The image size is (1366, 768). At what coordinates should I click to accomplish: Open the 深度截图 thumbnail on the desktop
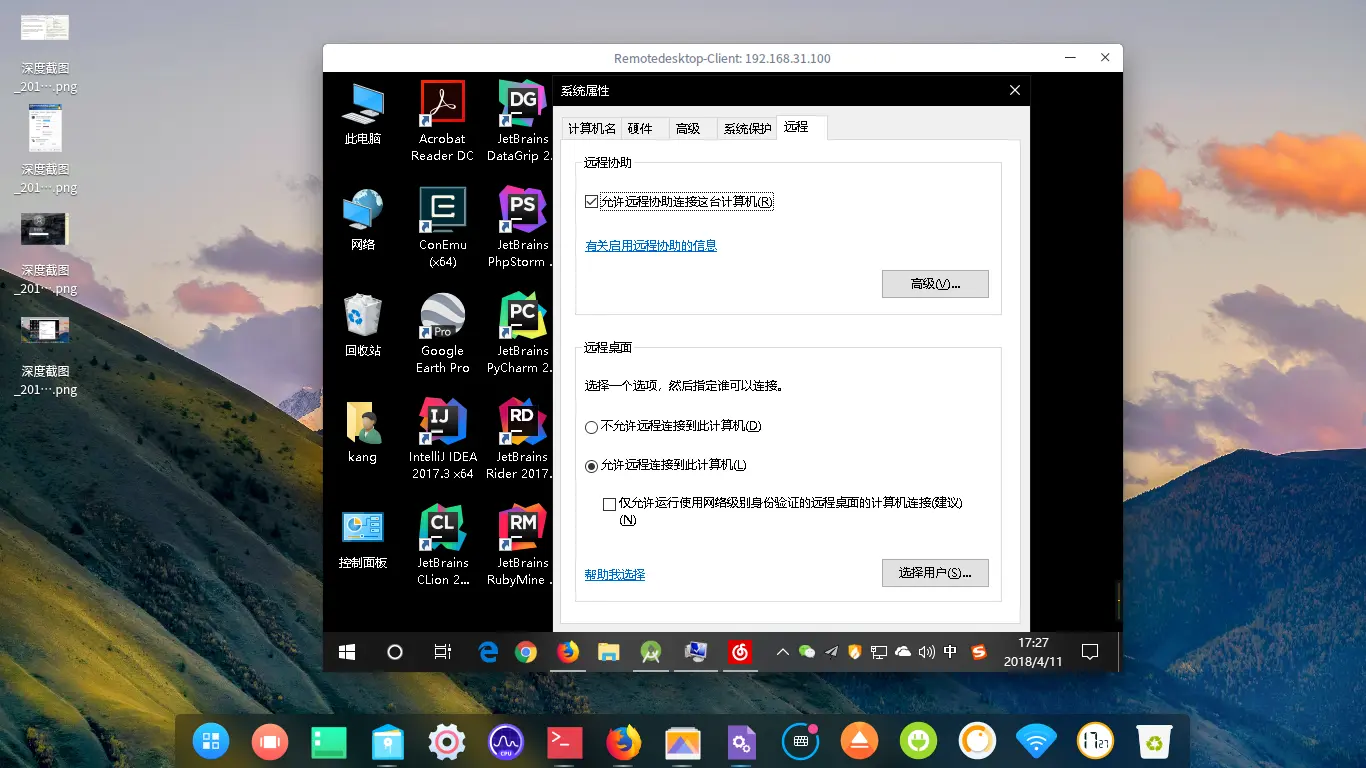[x=44, y=27]
